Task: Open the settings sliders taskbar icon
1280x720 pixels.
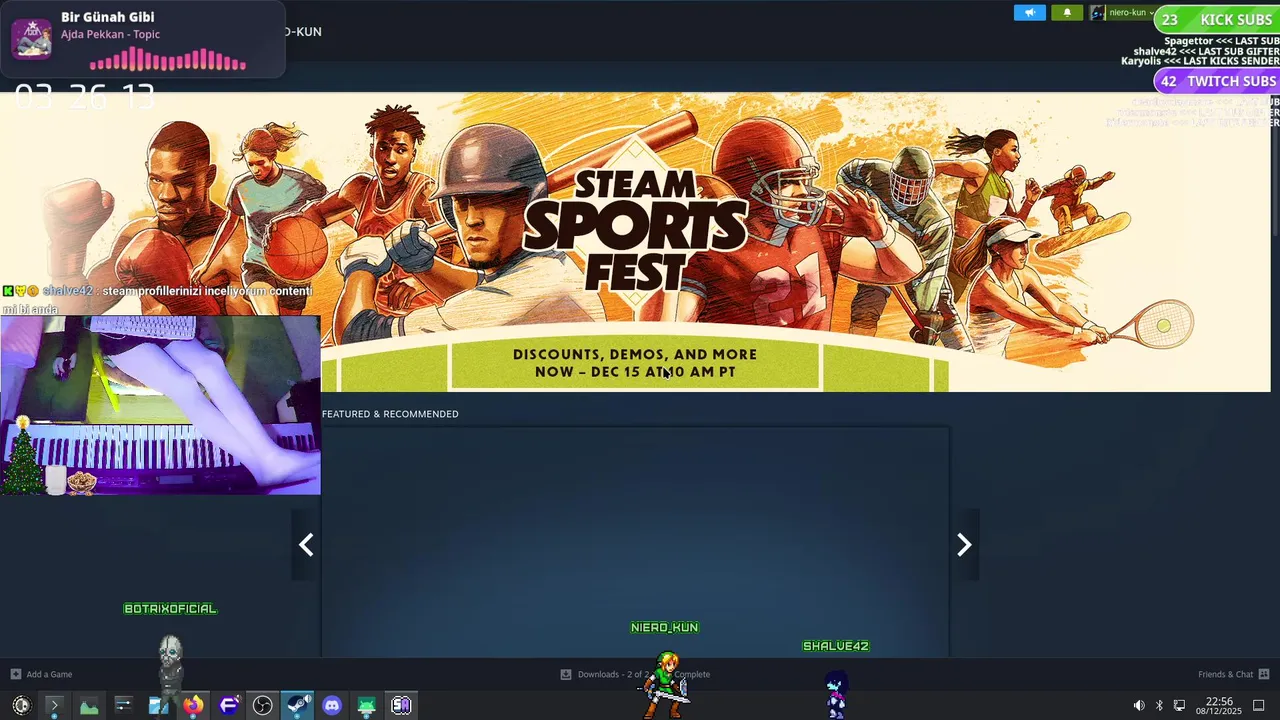Action: click(123, 705)
